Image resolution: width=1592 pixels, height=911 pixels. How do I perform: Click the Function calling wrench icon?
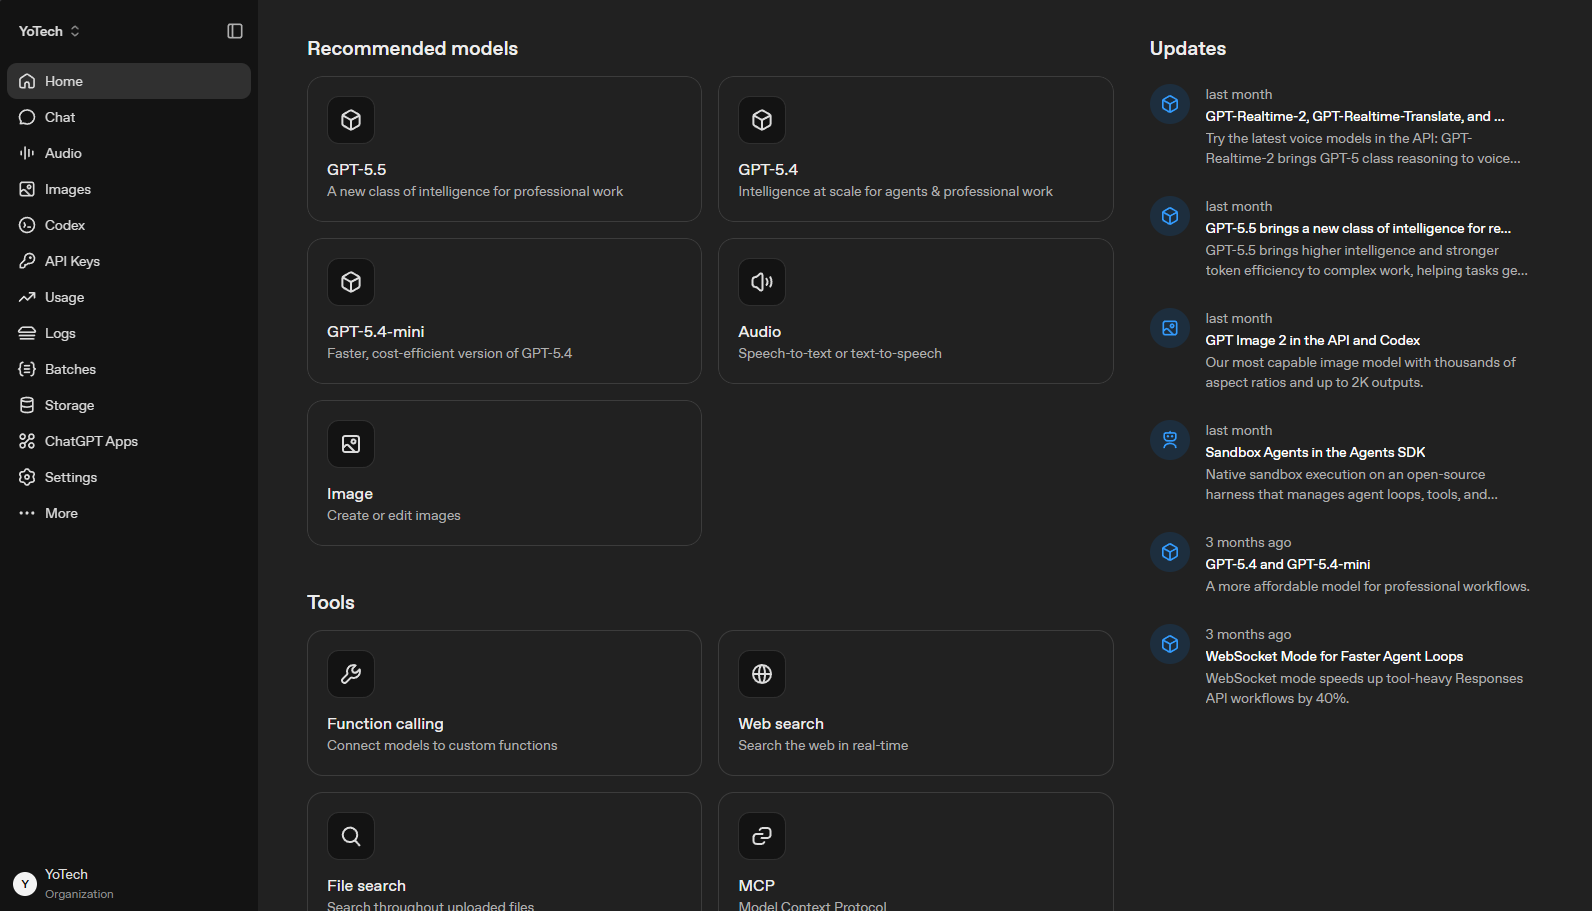click(351, 674)
